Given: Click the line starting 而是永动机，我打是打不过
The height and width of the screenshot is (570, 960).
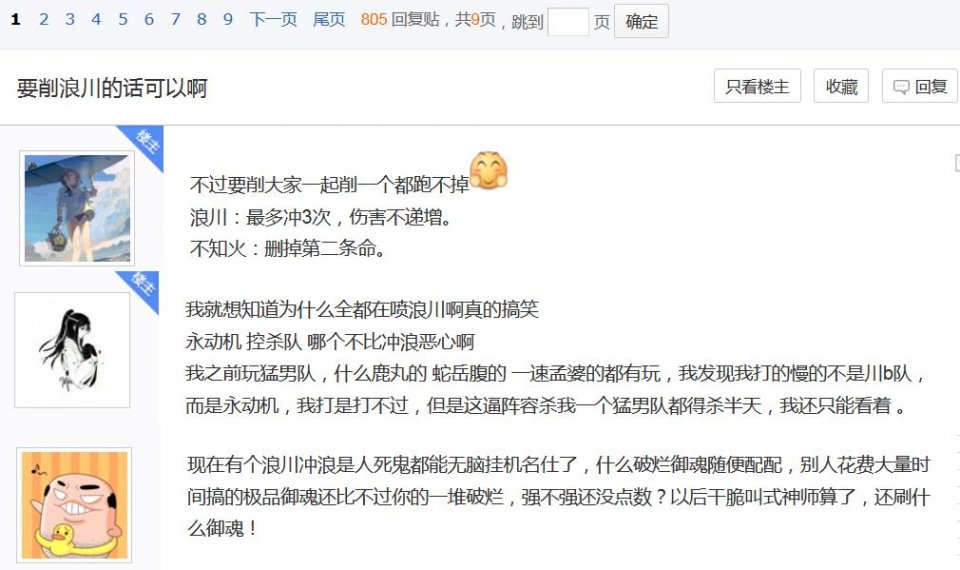Looking at the screenshot, I should 545,405.
